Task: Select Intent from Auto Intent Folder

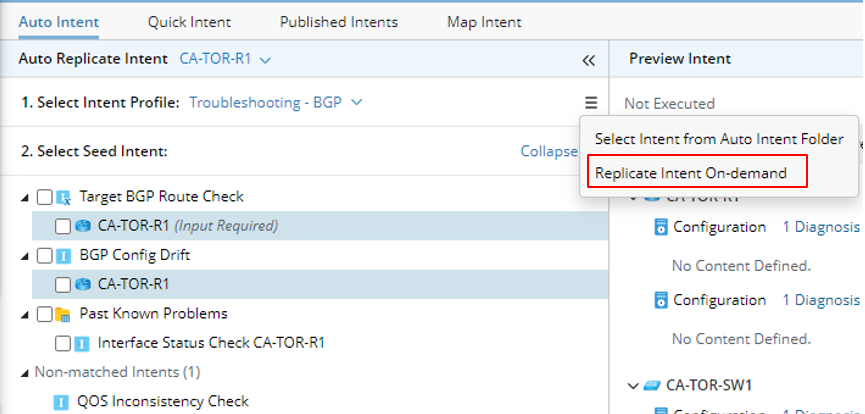Action: tap(719, 139)
